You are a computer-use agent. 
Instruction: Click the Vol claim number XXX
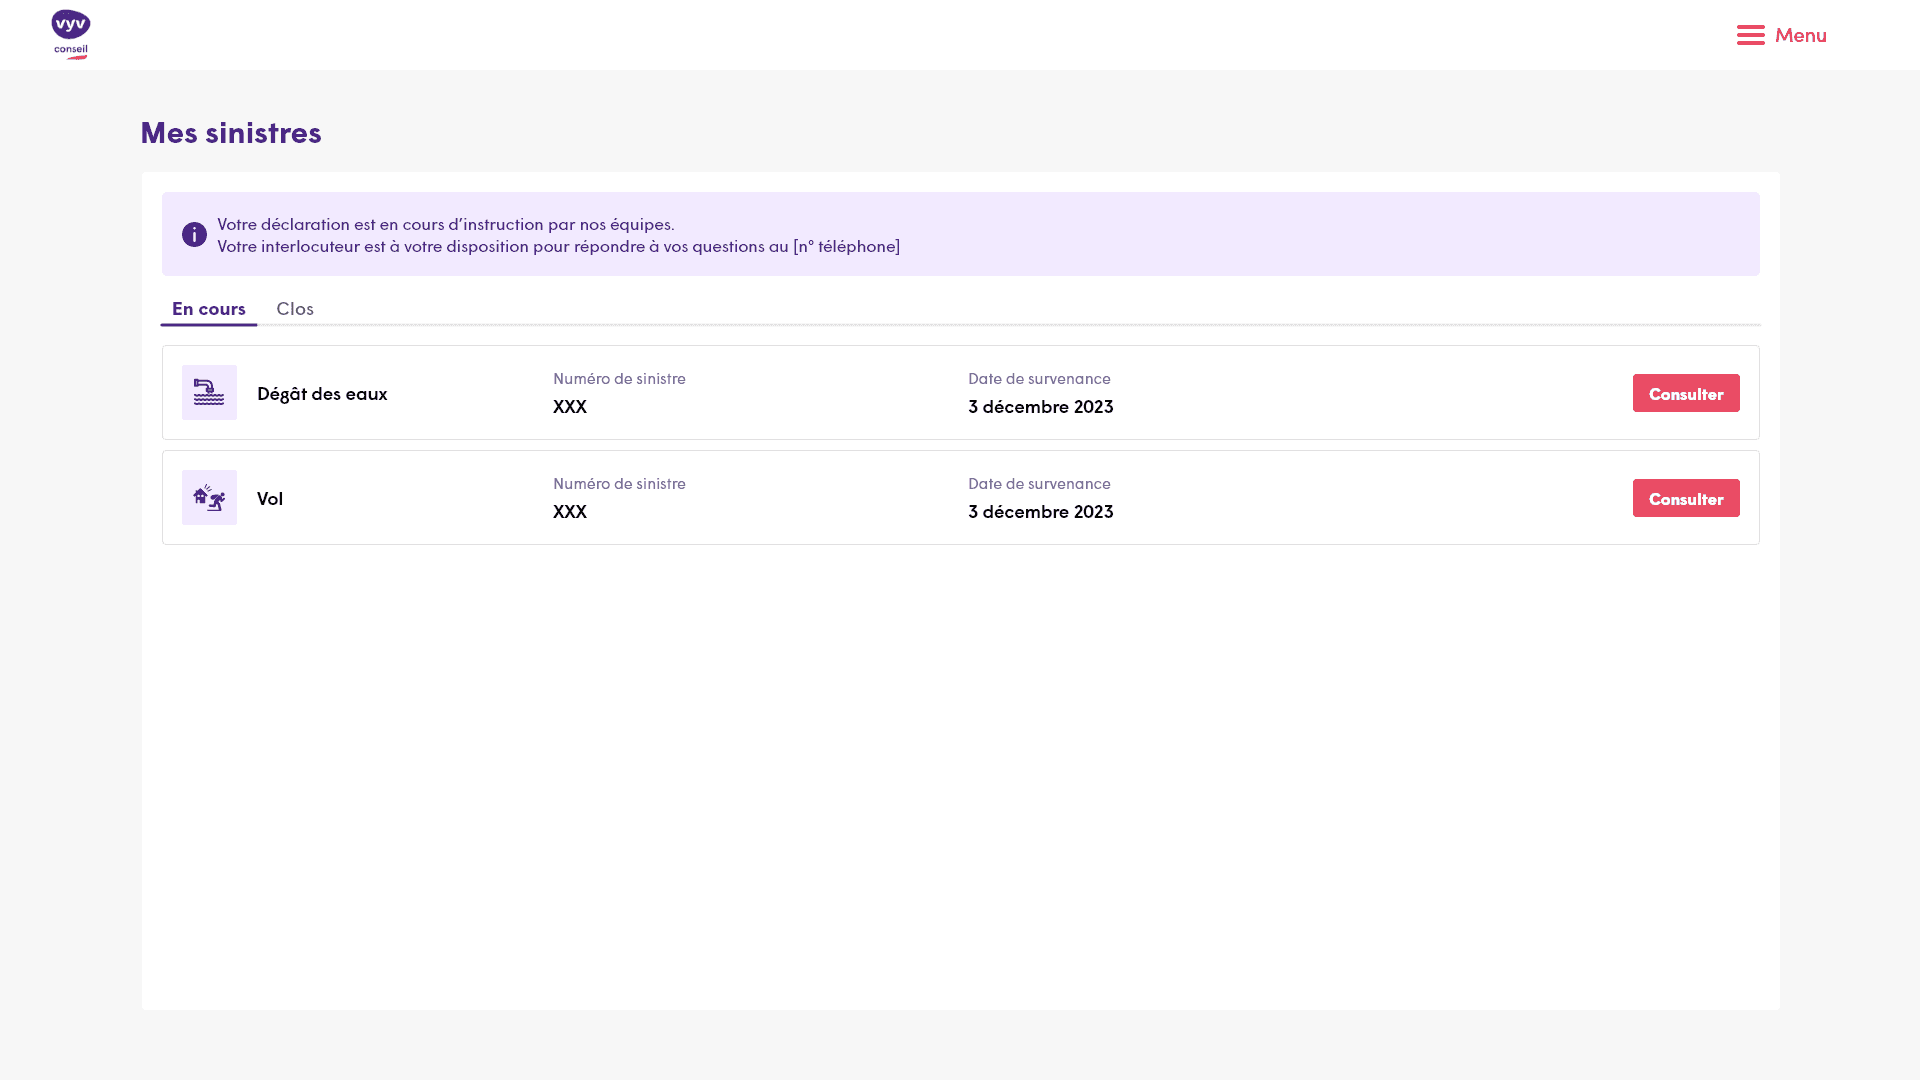(x=569, y=511)
